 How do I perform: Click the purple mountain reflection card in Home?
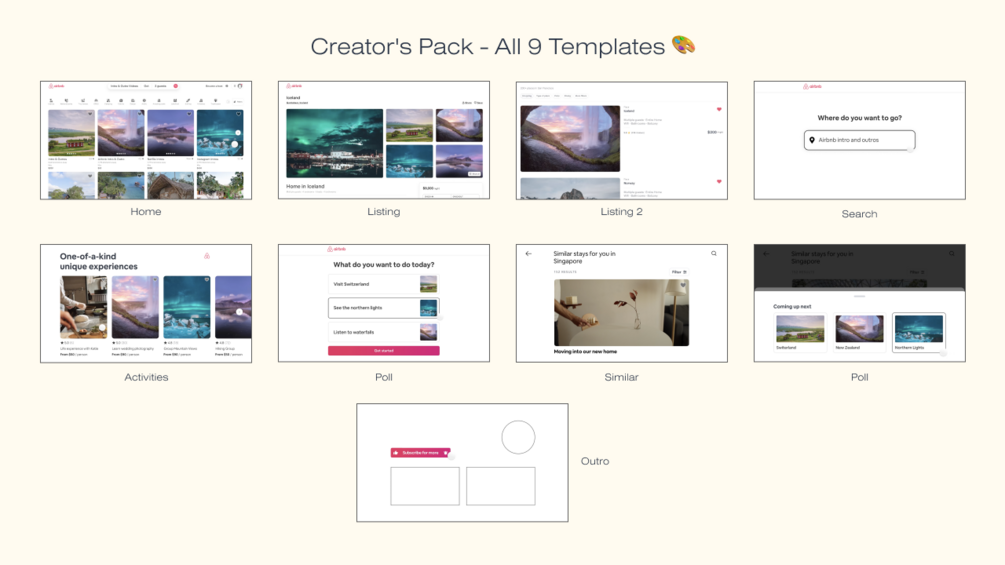(x=170, y=133)
